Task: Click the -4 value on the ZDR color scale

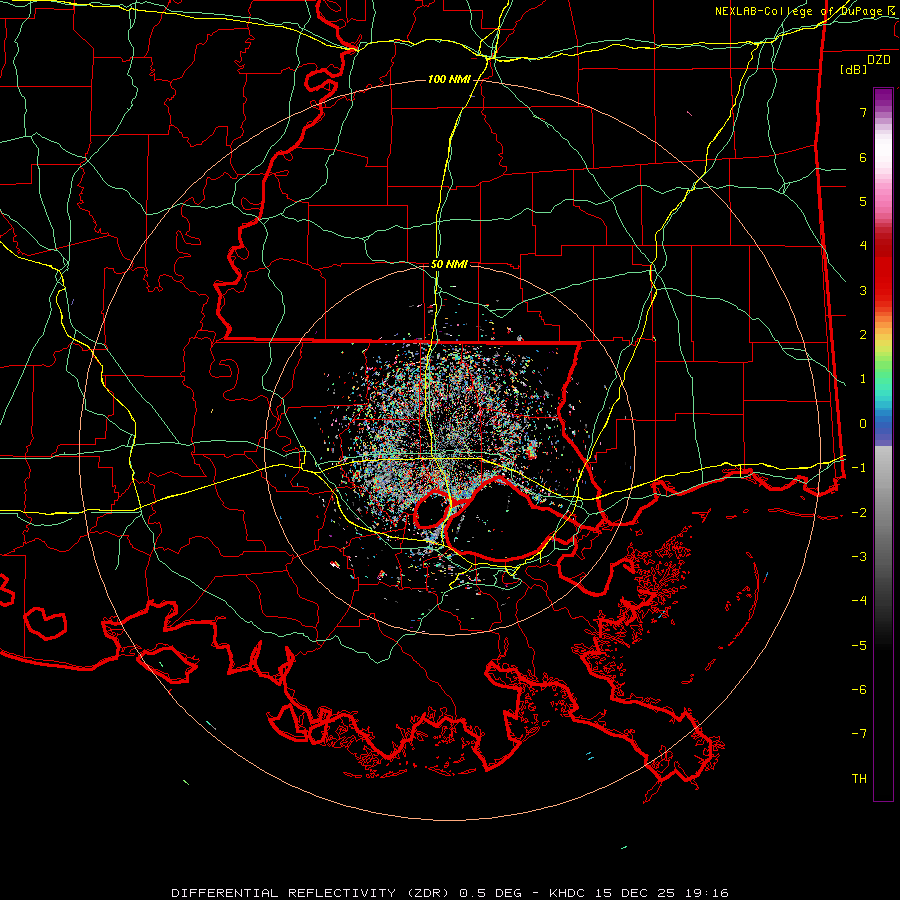Action: pyautogui.click(x=859, y=601)
